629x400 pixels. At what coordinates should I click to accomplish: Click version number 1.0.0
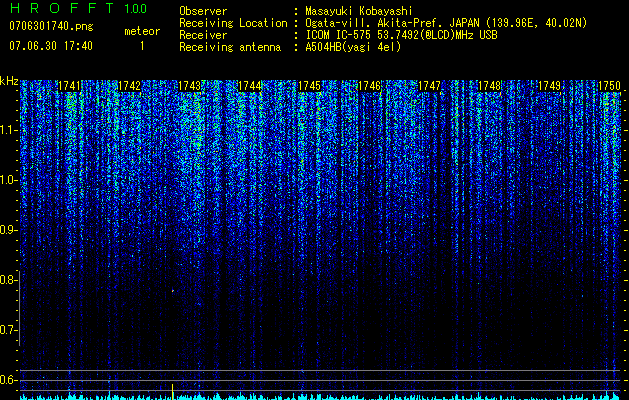point(136,8)
